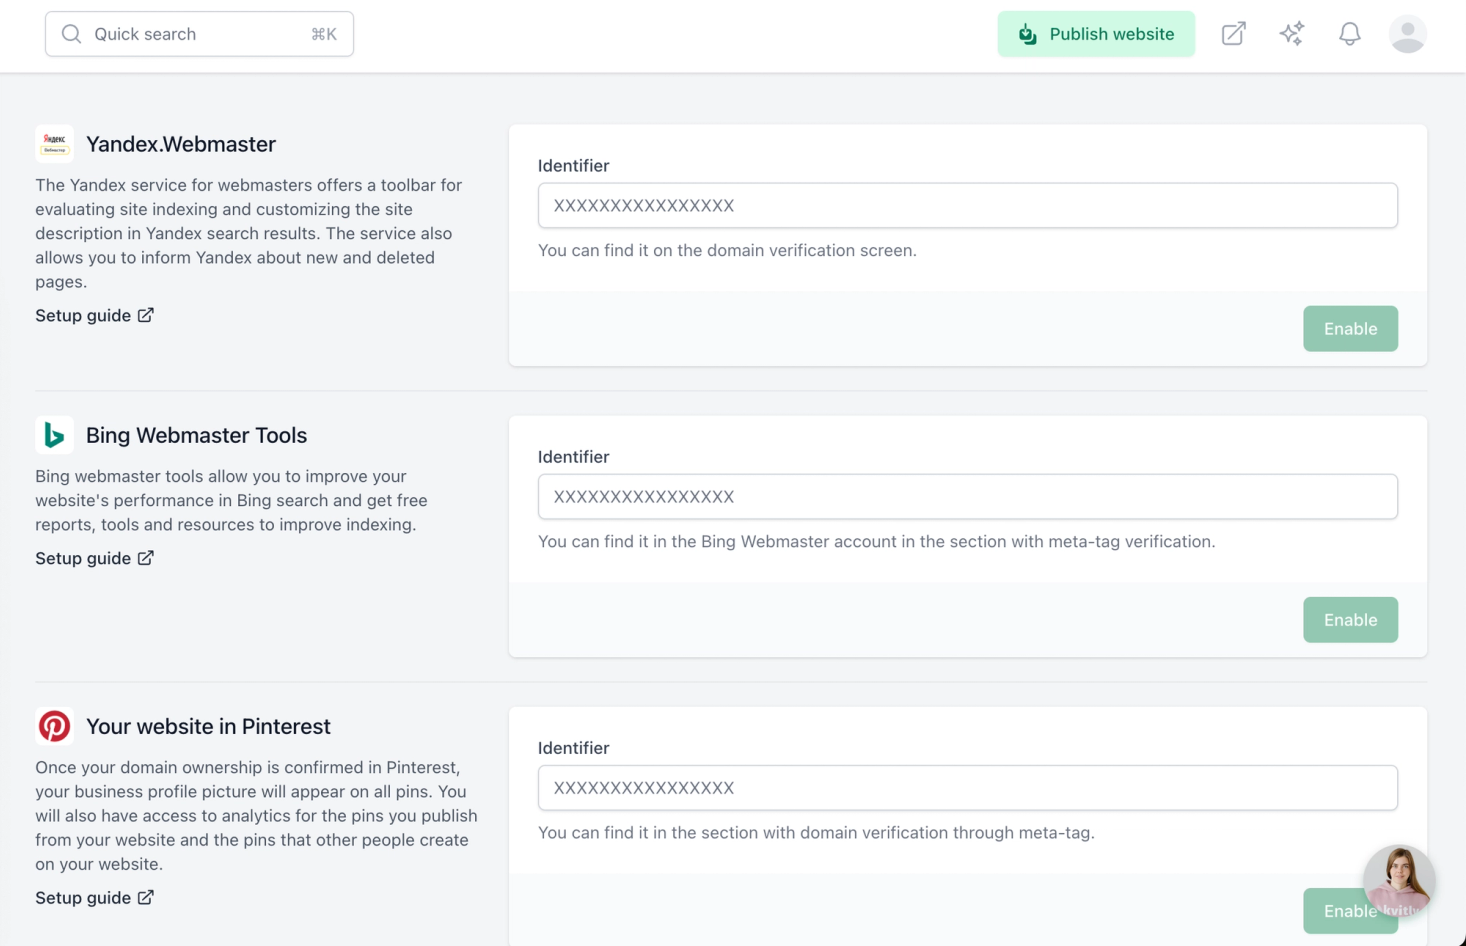Focus the Bing Webmaster Identifier input
Viewport: 1466px width, 946px height.
968,497
